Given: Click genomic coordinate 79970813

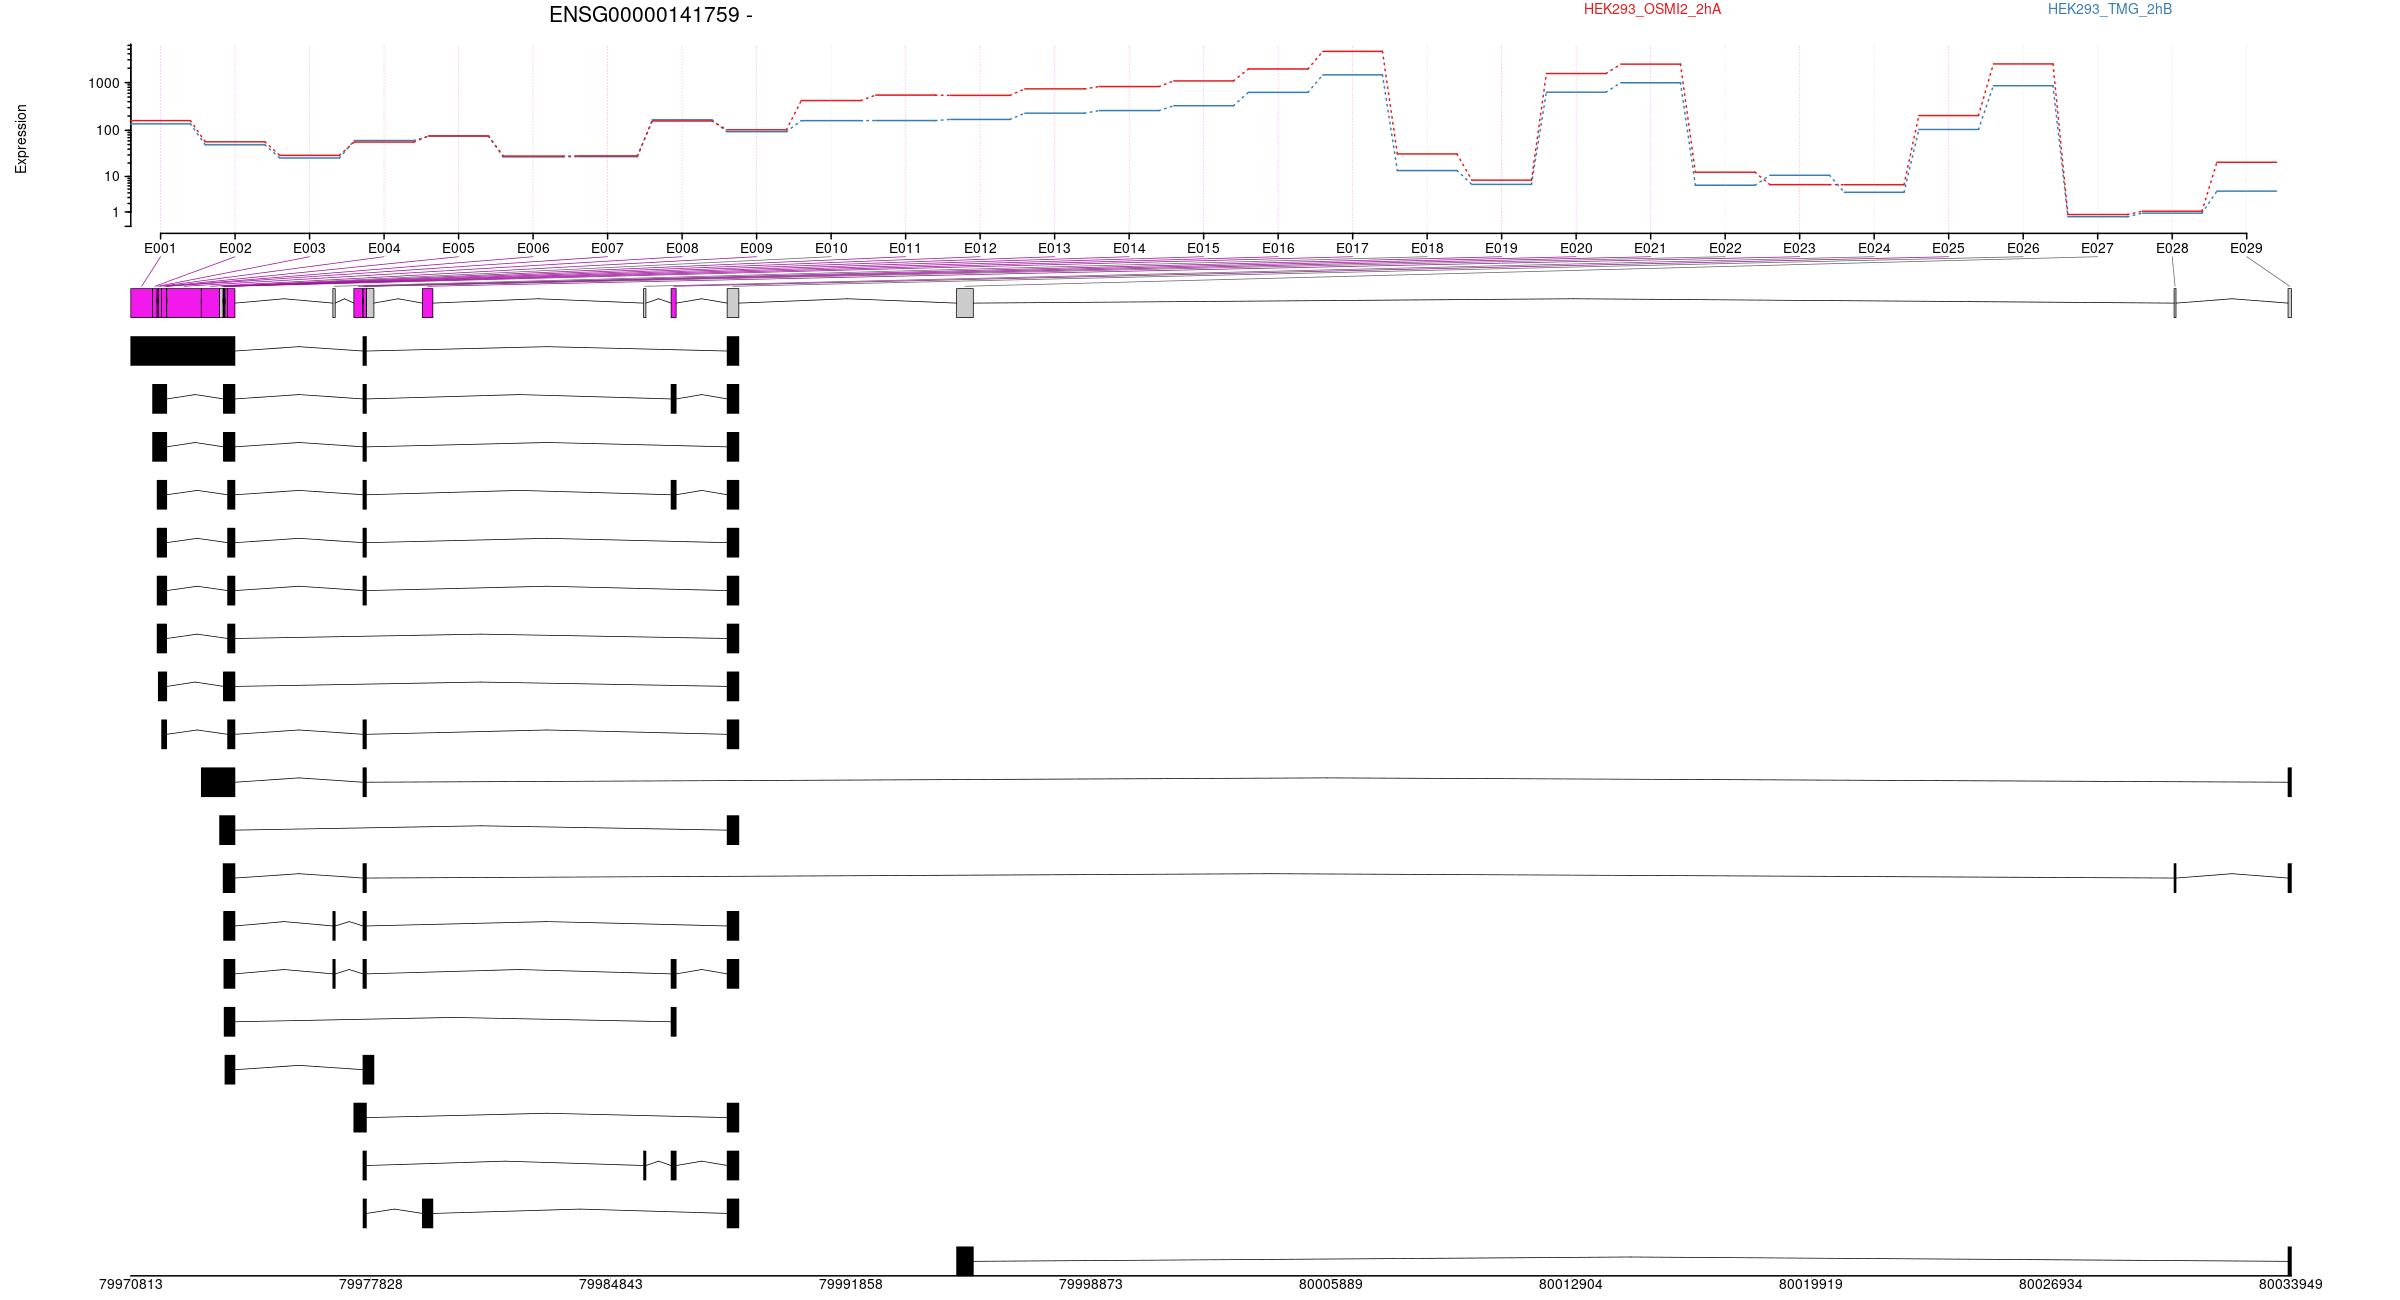Looking at the screenshot, I should (x=131, y=1284).
